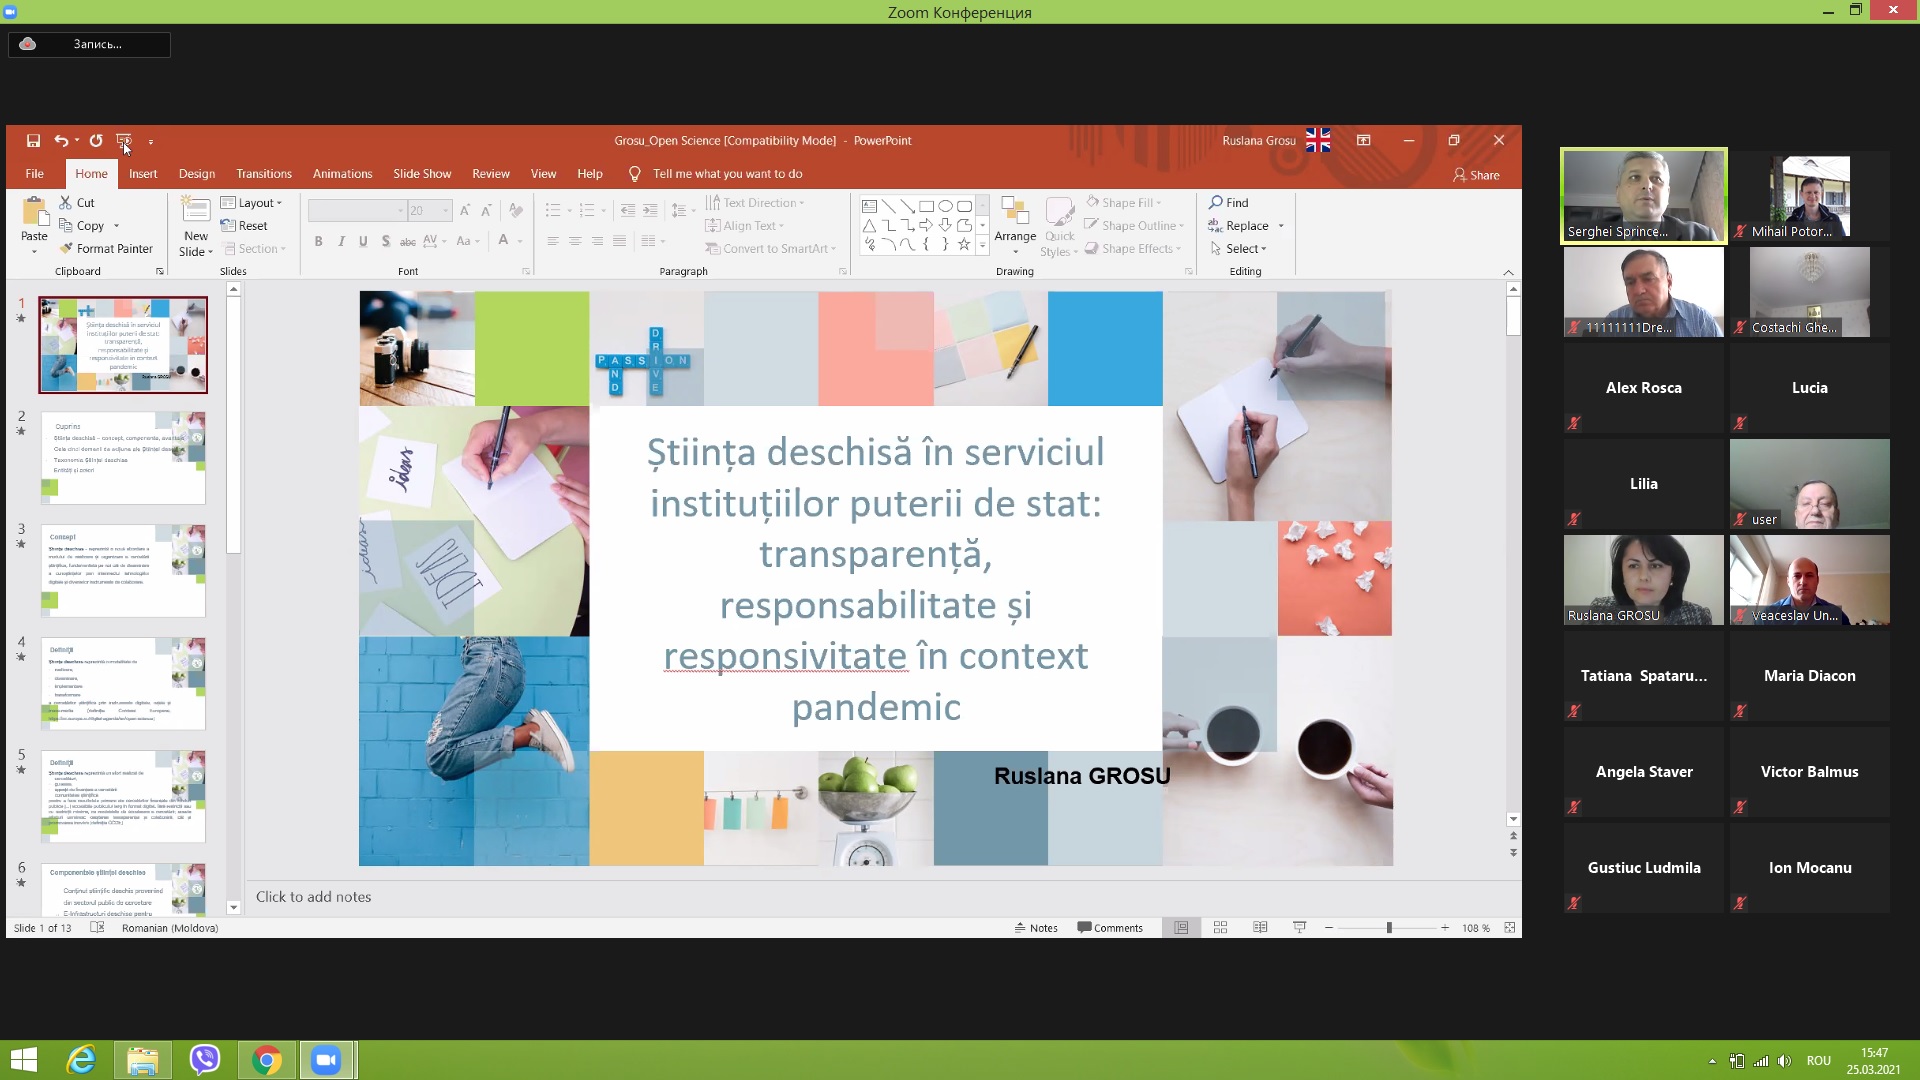Click the New Slide icon
1920x1080 pixels.
click(195, 210)
